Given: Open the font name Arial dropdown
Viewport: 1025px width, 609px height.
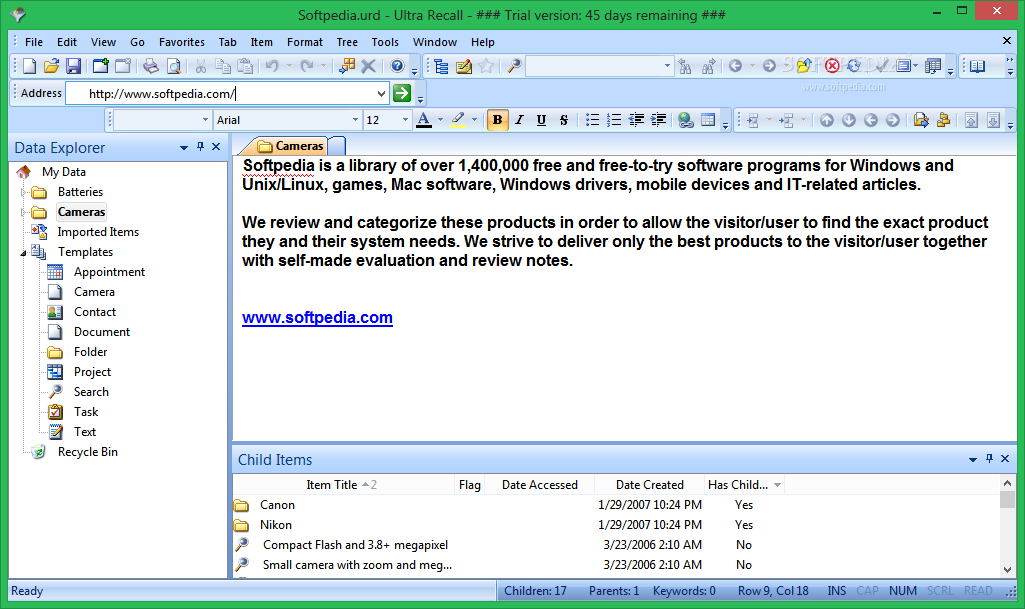Looking at the screenshot, I should tap(356, 120).
